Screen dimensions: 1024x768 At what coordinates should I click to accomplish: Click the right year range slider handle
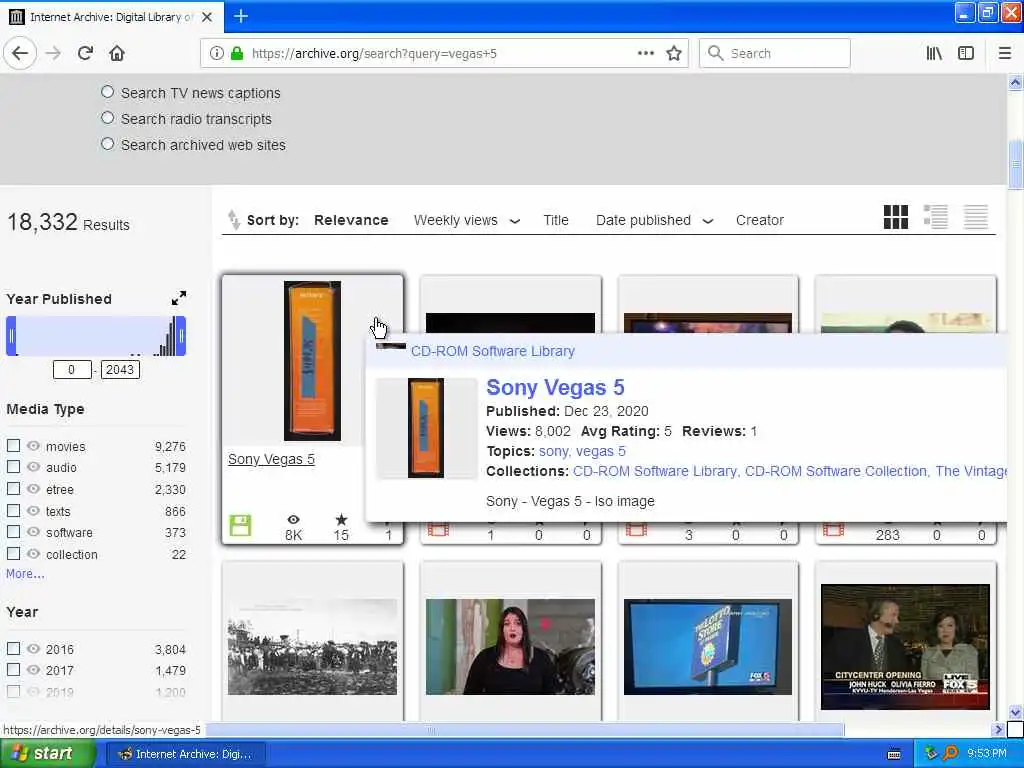[181, 336]
